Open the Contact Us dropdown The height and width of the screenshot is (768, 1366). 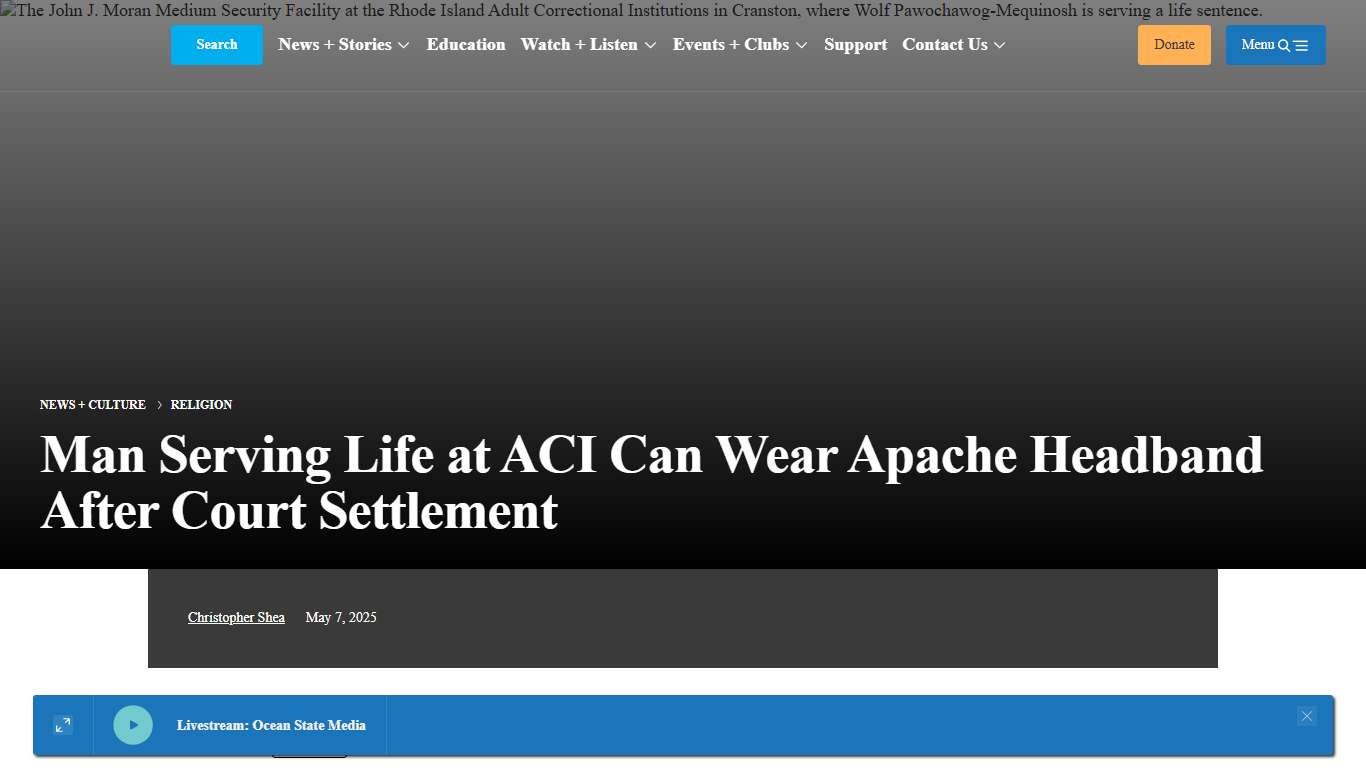(952, 44)
